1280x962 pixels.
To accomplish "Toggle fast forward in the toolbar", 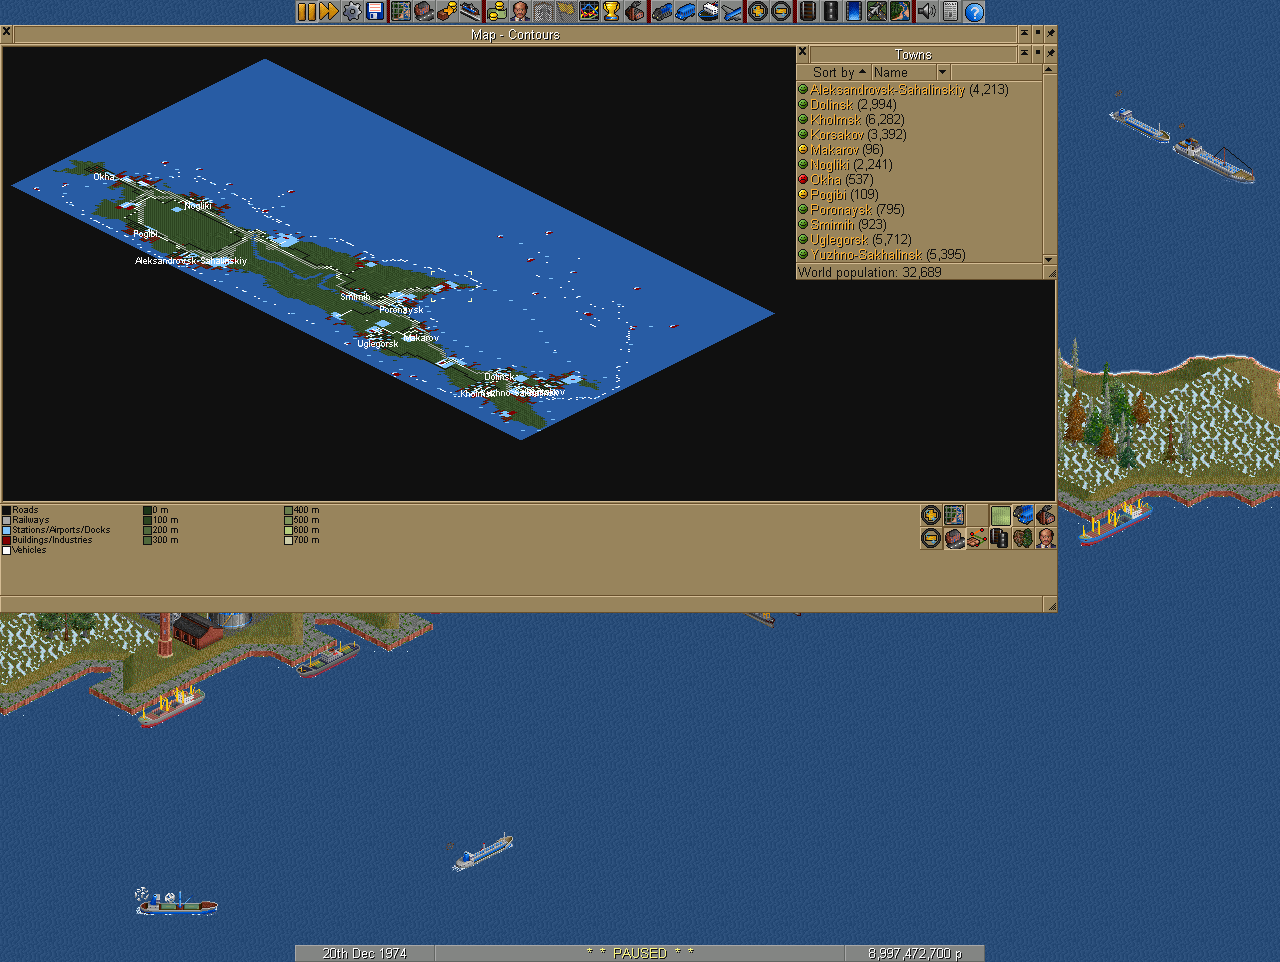I will pos(328,11).
